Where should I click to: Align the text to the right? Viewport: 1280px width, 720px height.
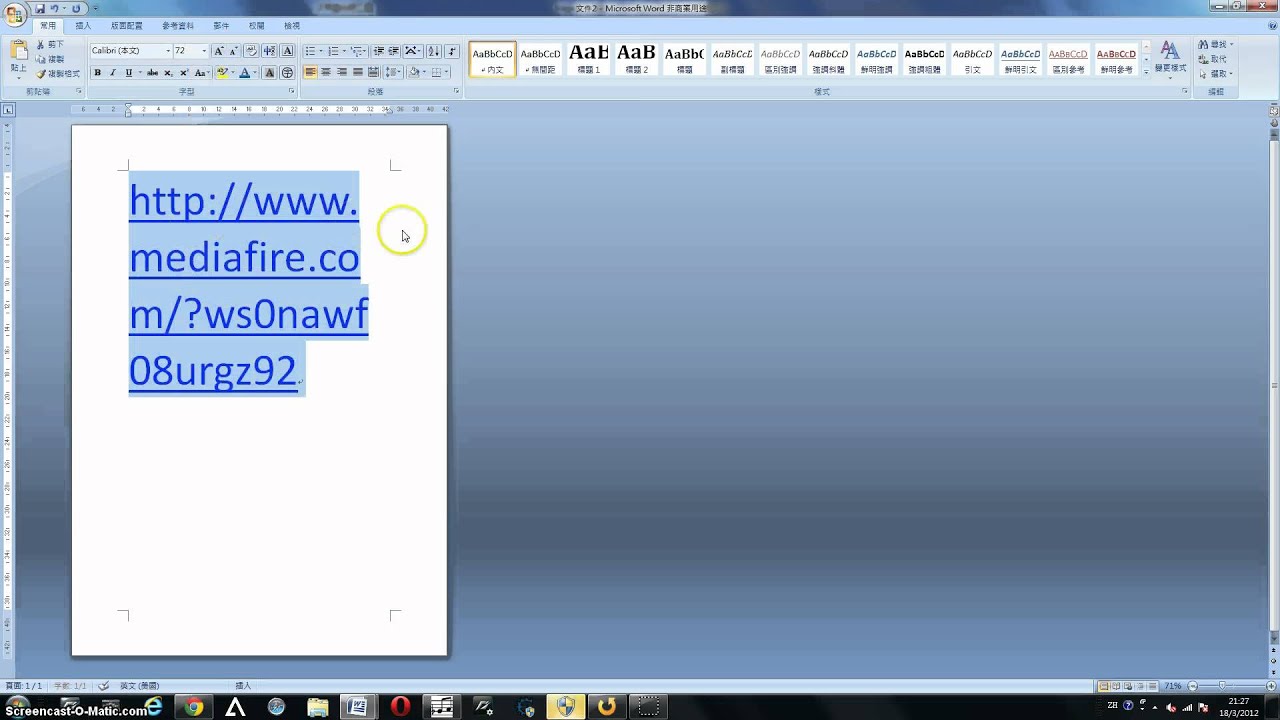[342, 73]
